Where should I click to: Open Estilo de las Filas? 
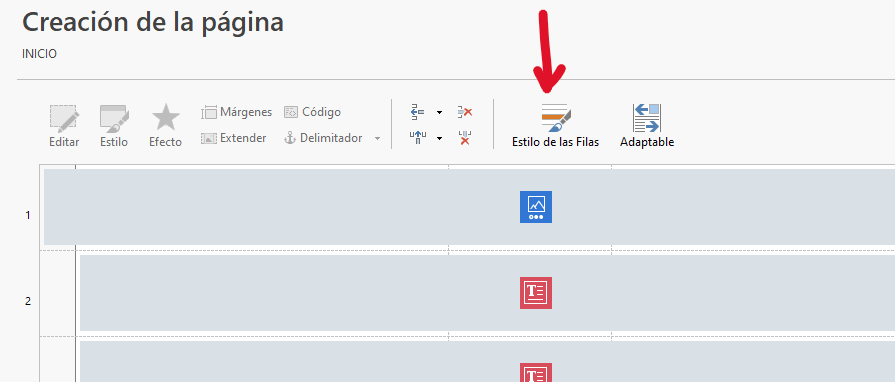pos(555,126)
